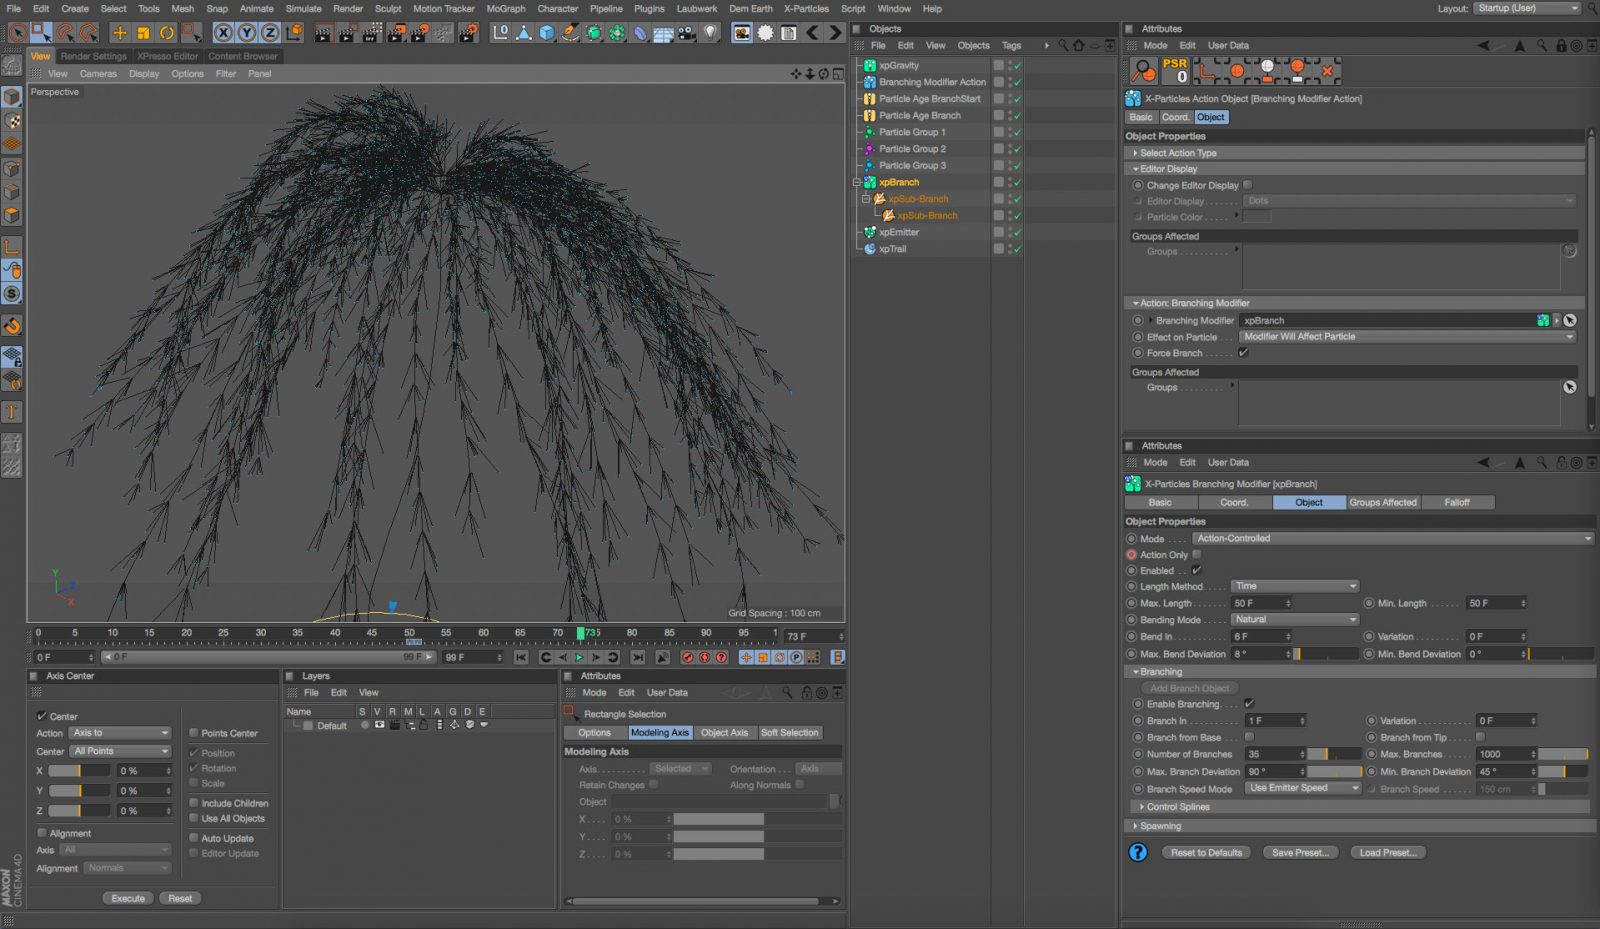Screen dimensions: 1600x929
Task: Expand the Spawning section
Action: [x=1160, y=826]
